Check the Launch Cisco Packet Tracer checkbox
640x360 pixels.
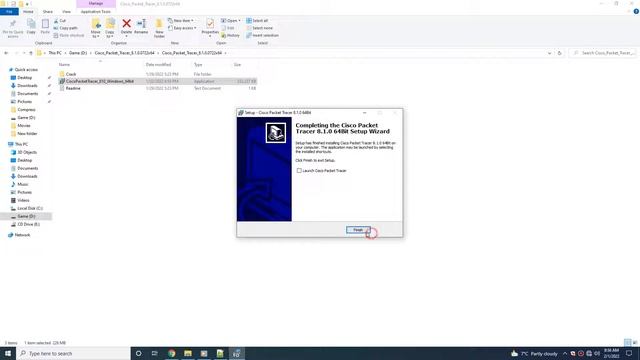click(299, 171)
